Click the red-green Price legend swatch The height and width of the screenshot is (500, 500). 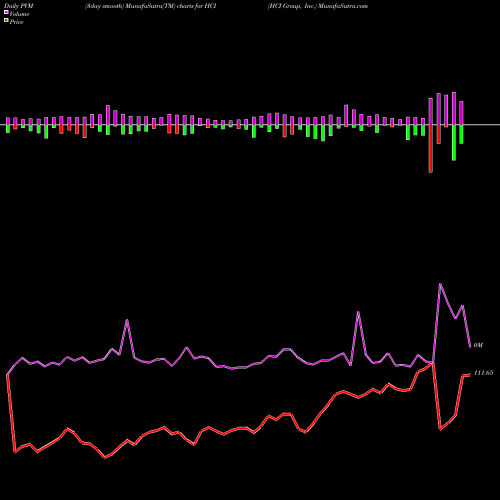coord(6,21)
